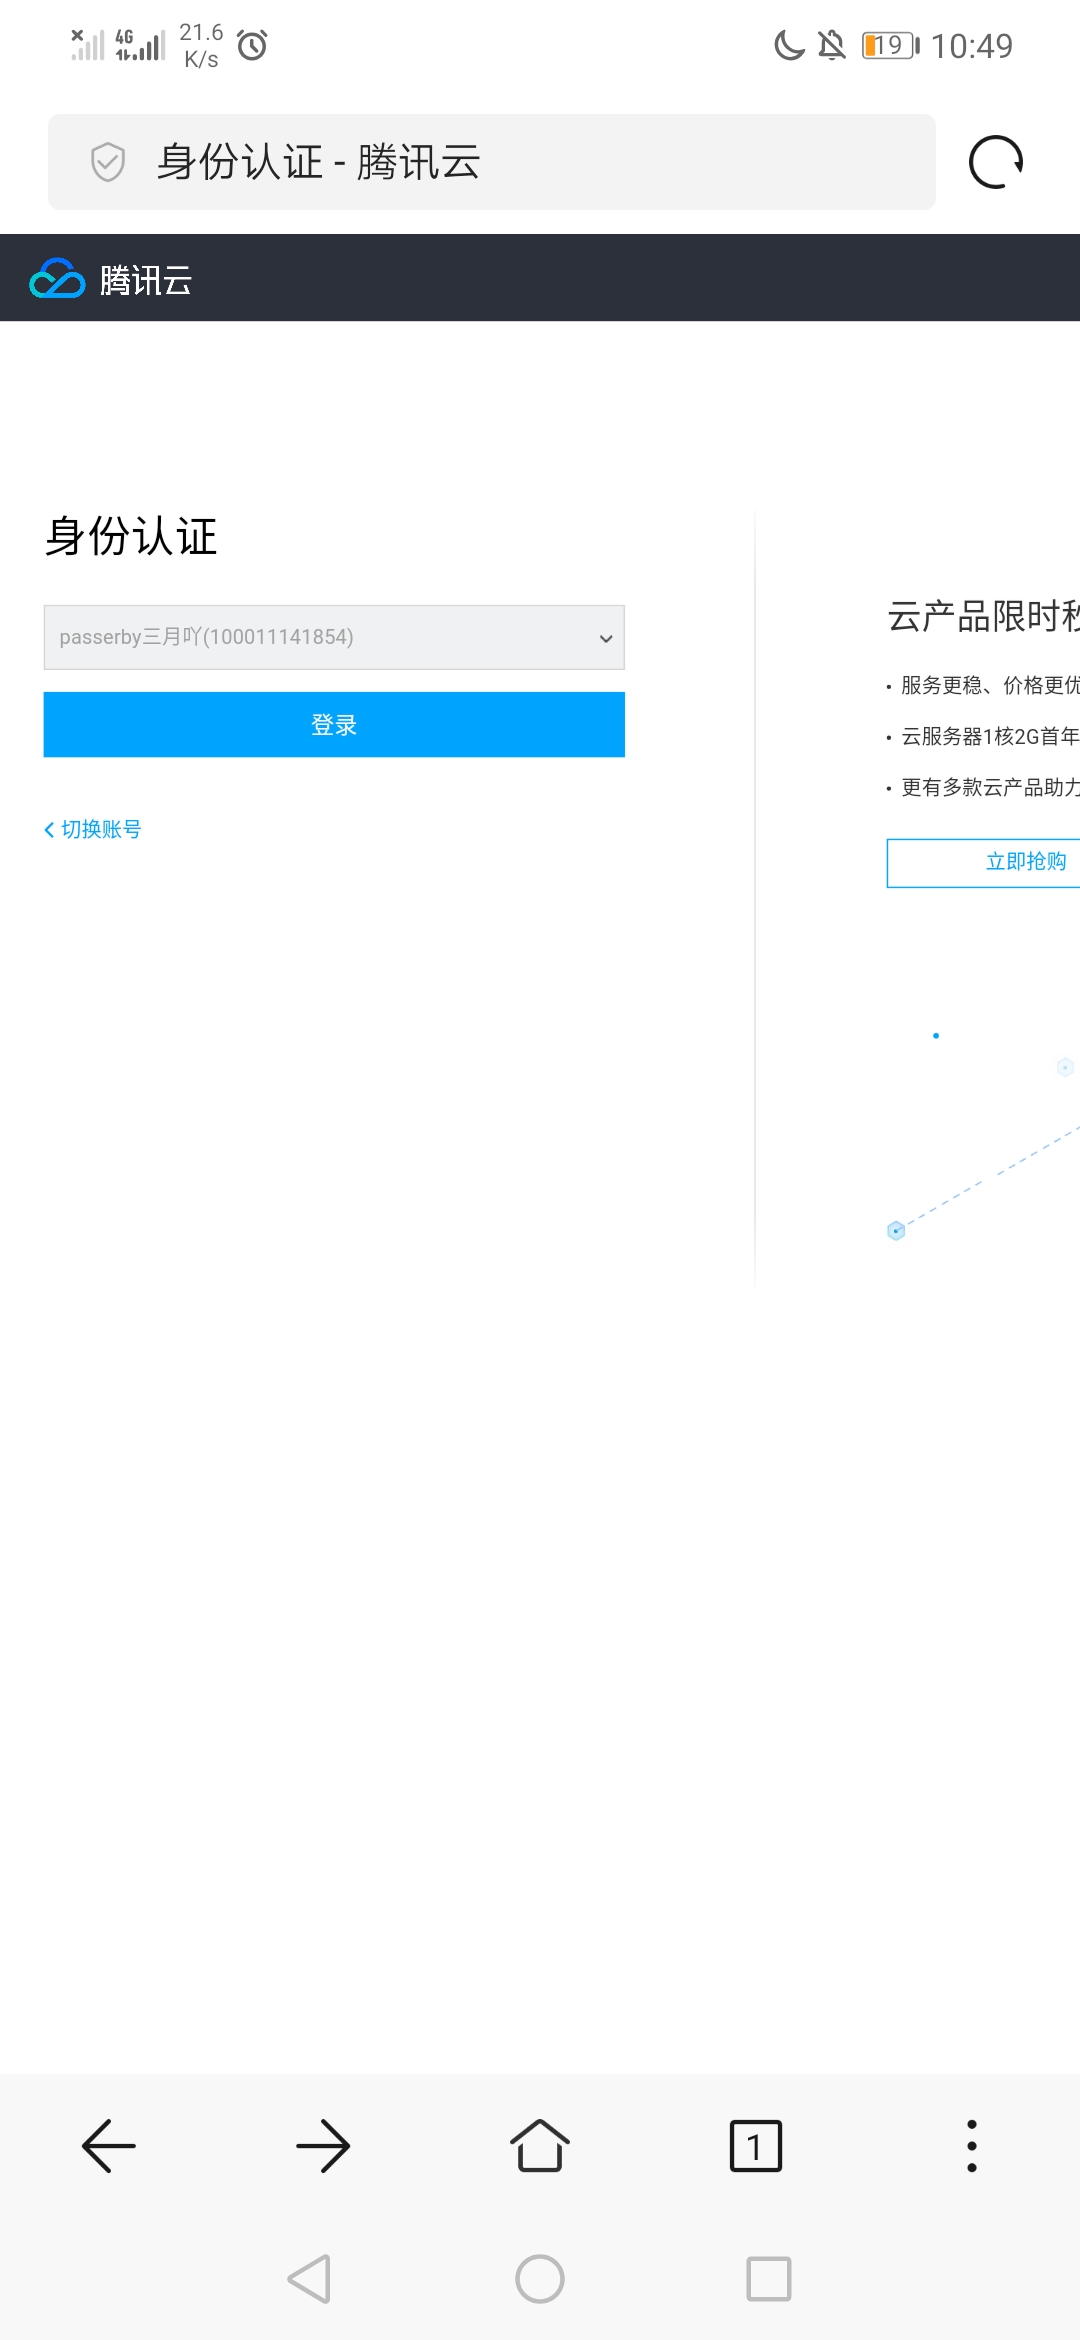Click the 切换账号 link
Viewport: 1080px width, 2340px height.
(93, 829)
